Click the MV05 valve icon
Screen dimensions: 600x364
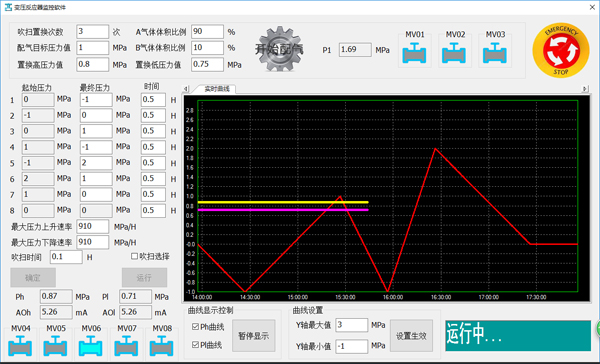point(55,346)
